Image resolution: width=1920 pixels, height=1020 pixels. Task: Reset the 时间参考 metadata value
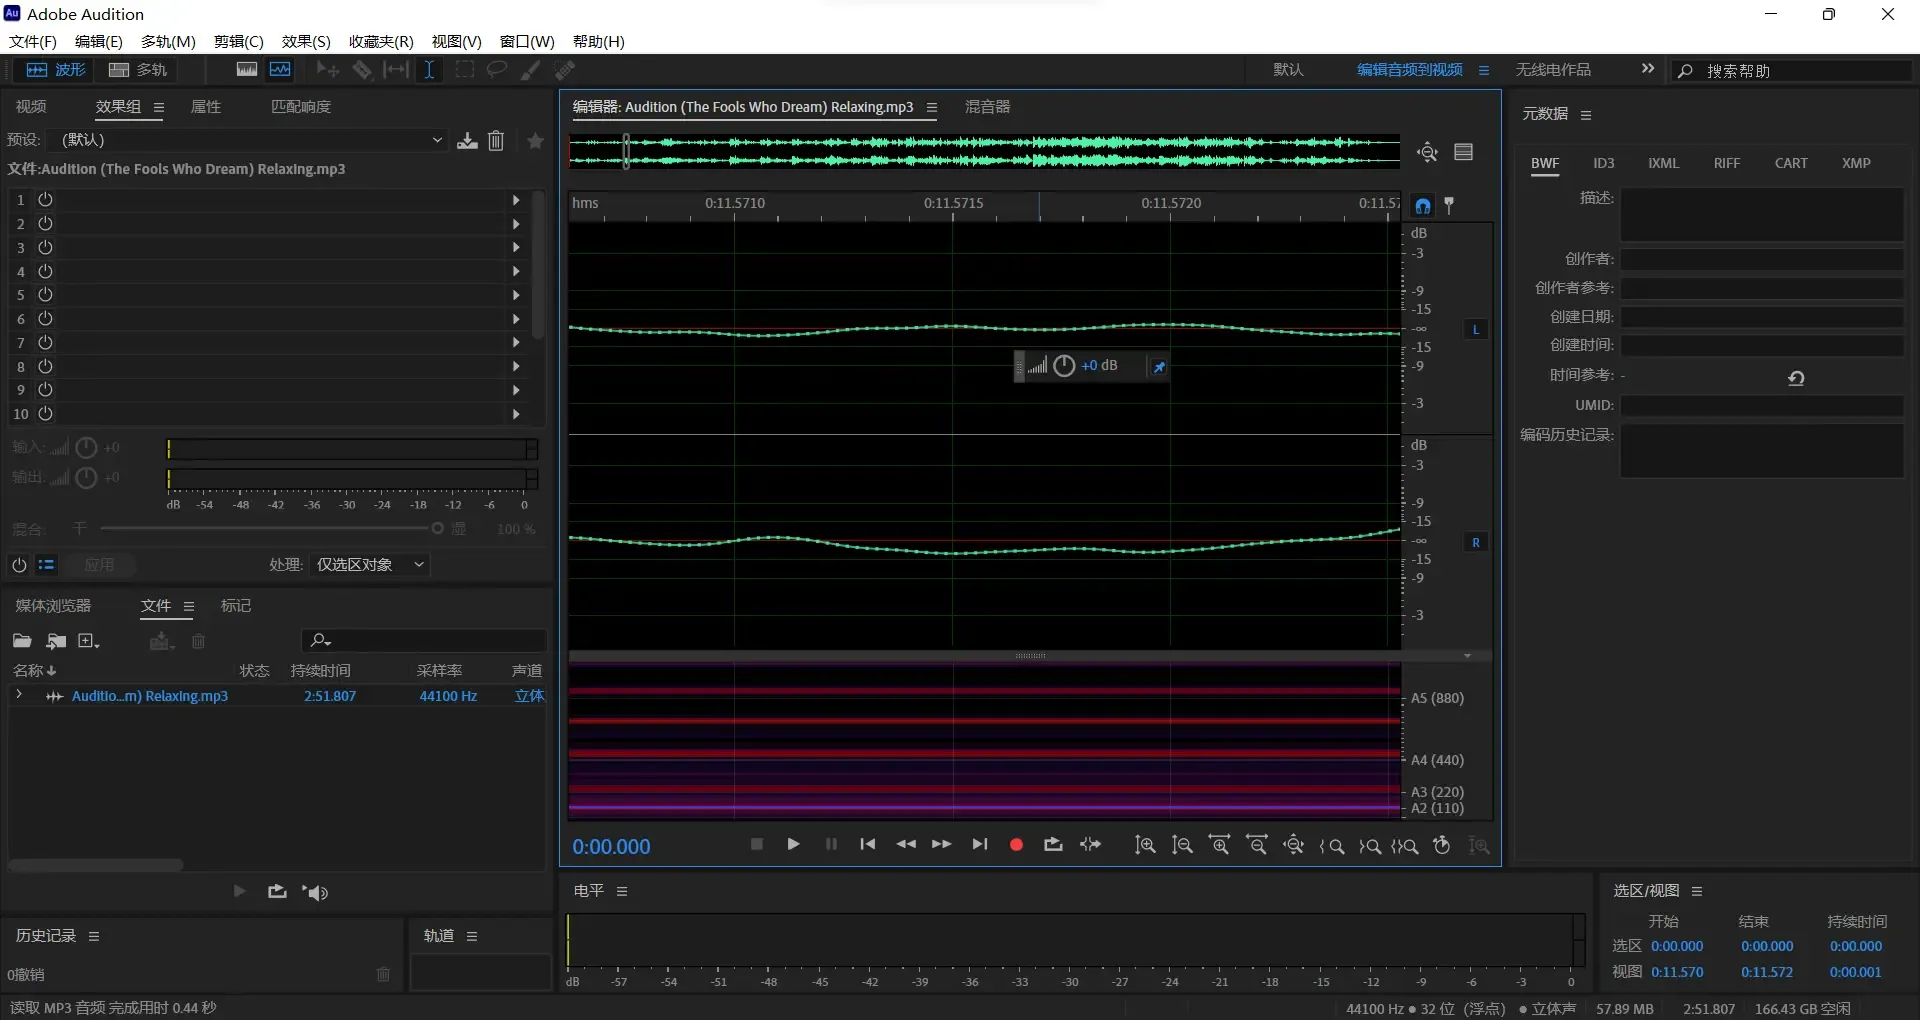tap(1796, 378)
